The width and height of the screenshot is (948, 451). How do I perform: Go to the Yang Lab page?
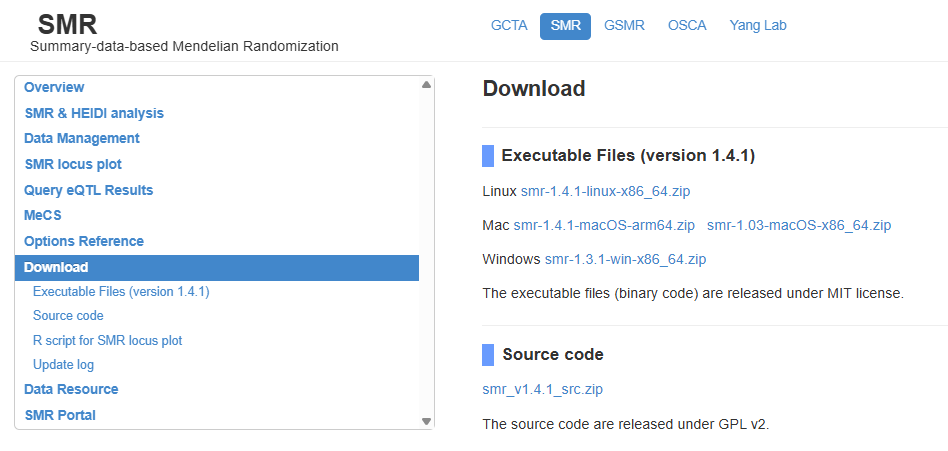(758, 25)
